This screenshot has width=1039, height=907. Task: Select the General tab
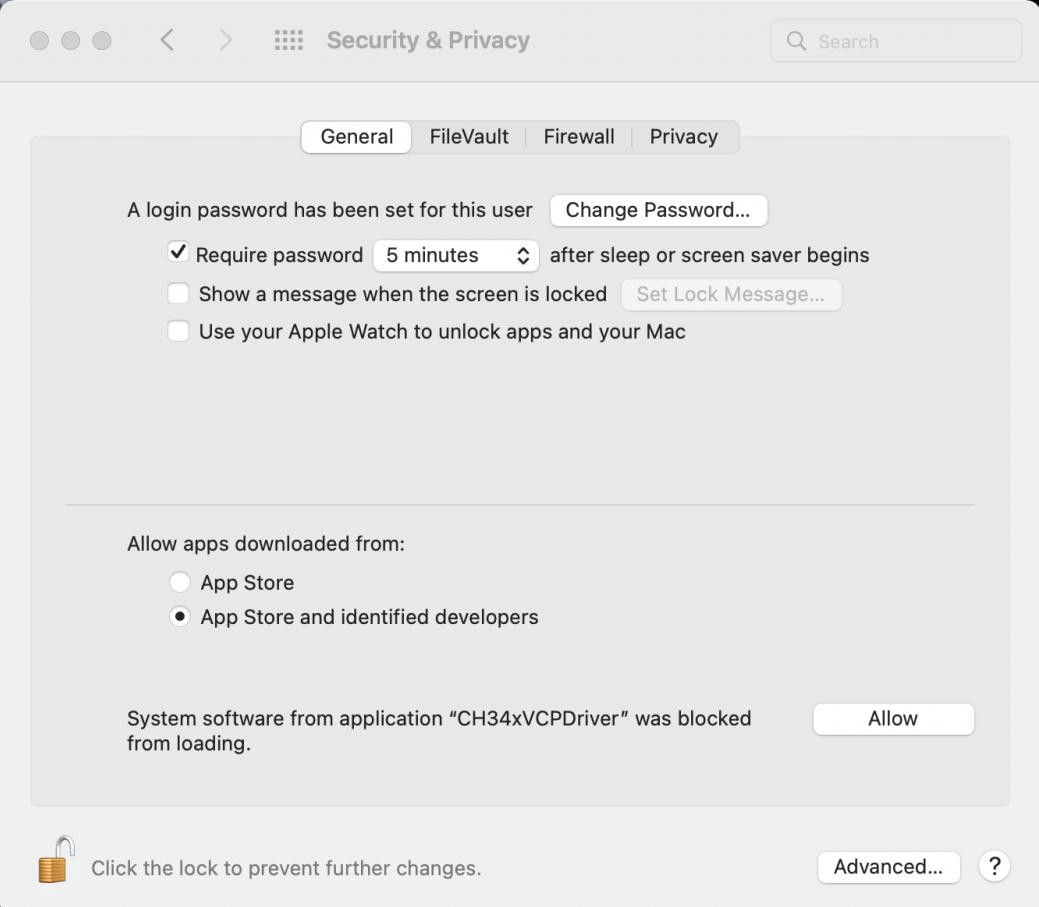(357, 137)
